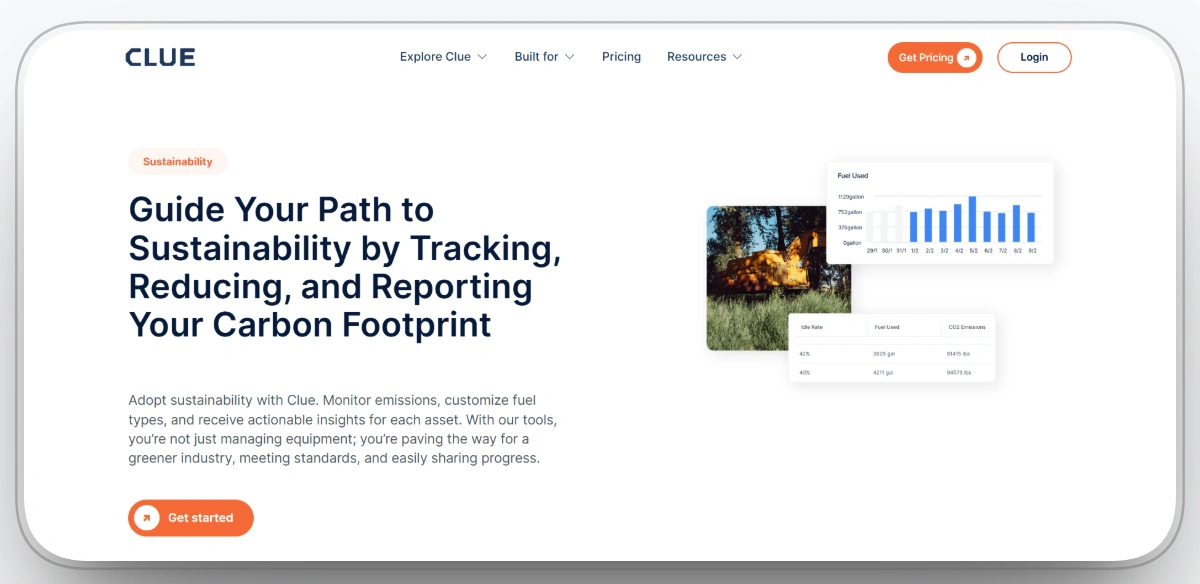Click the 'Fuel Used' chart title
Screen dimensions: 1200x584
tap(853, 176)
